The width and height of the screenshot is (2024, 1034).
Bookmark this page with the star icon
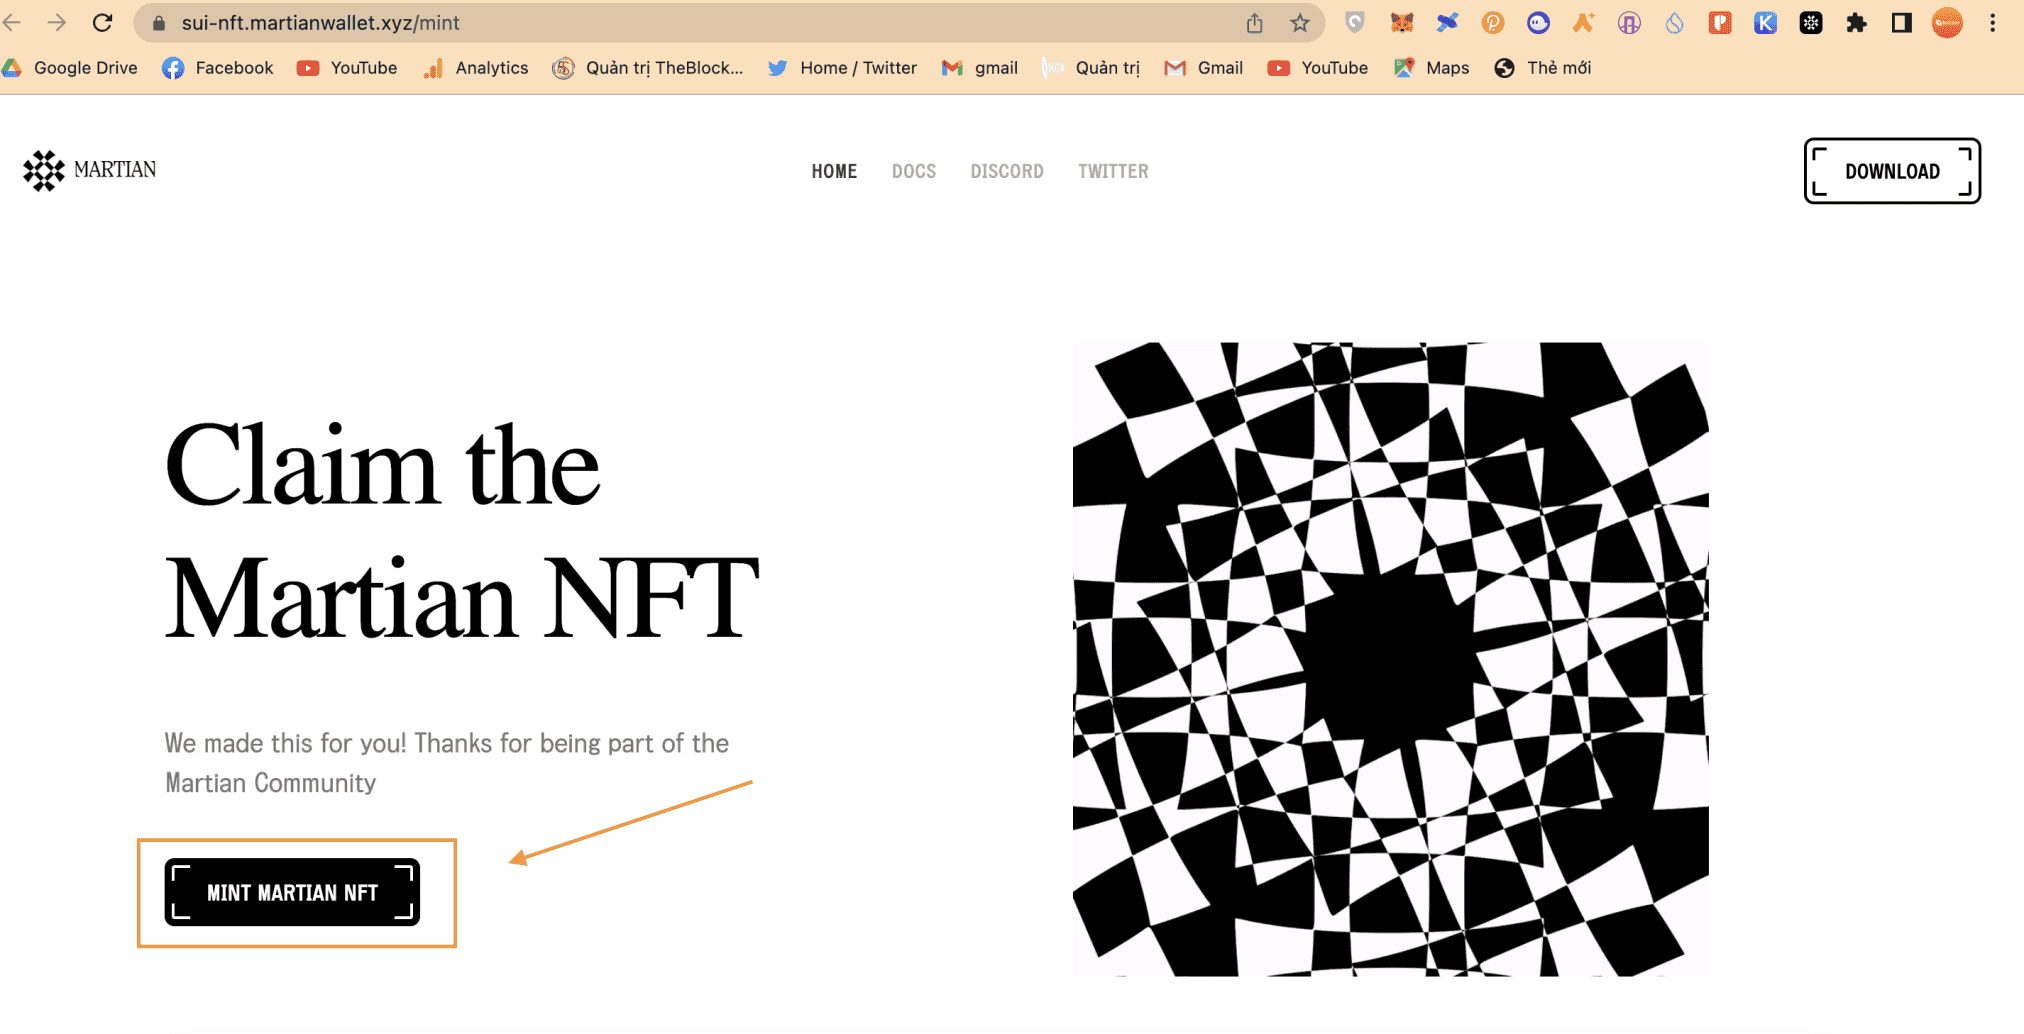1300,23
